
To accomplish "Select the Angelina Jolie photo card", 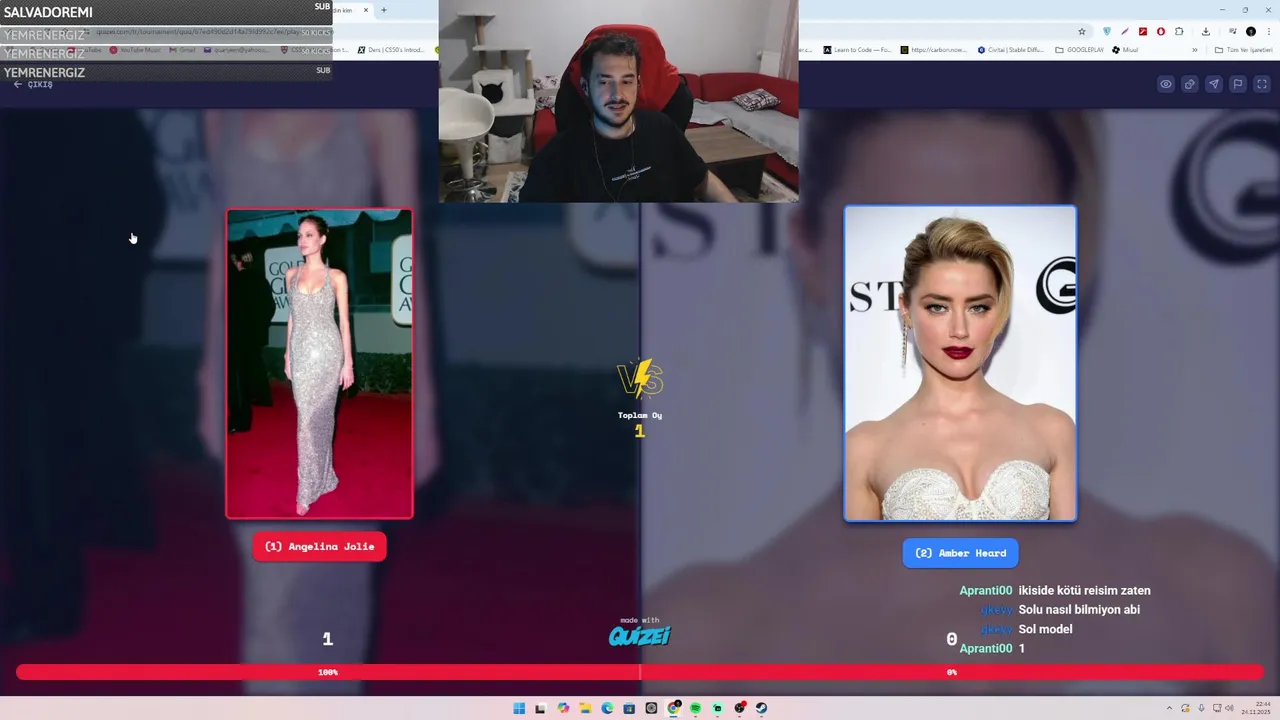I will (x=319, y=363).
